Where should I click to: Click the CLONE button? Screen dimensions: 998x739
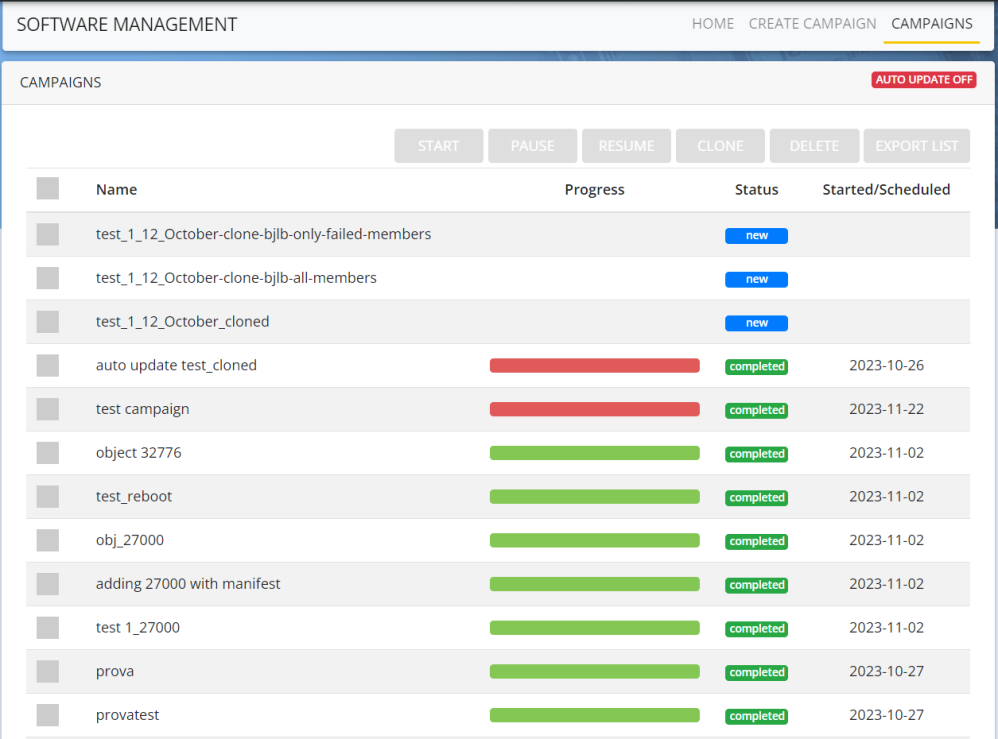click(x=720, y=146)
